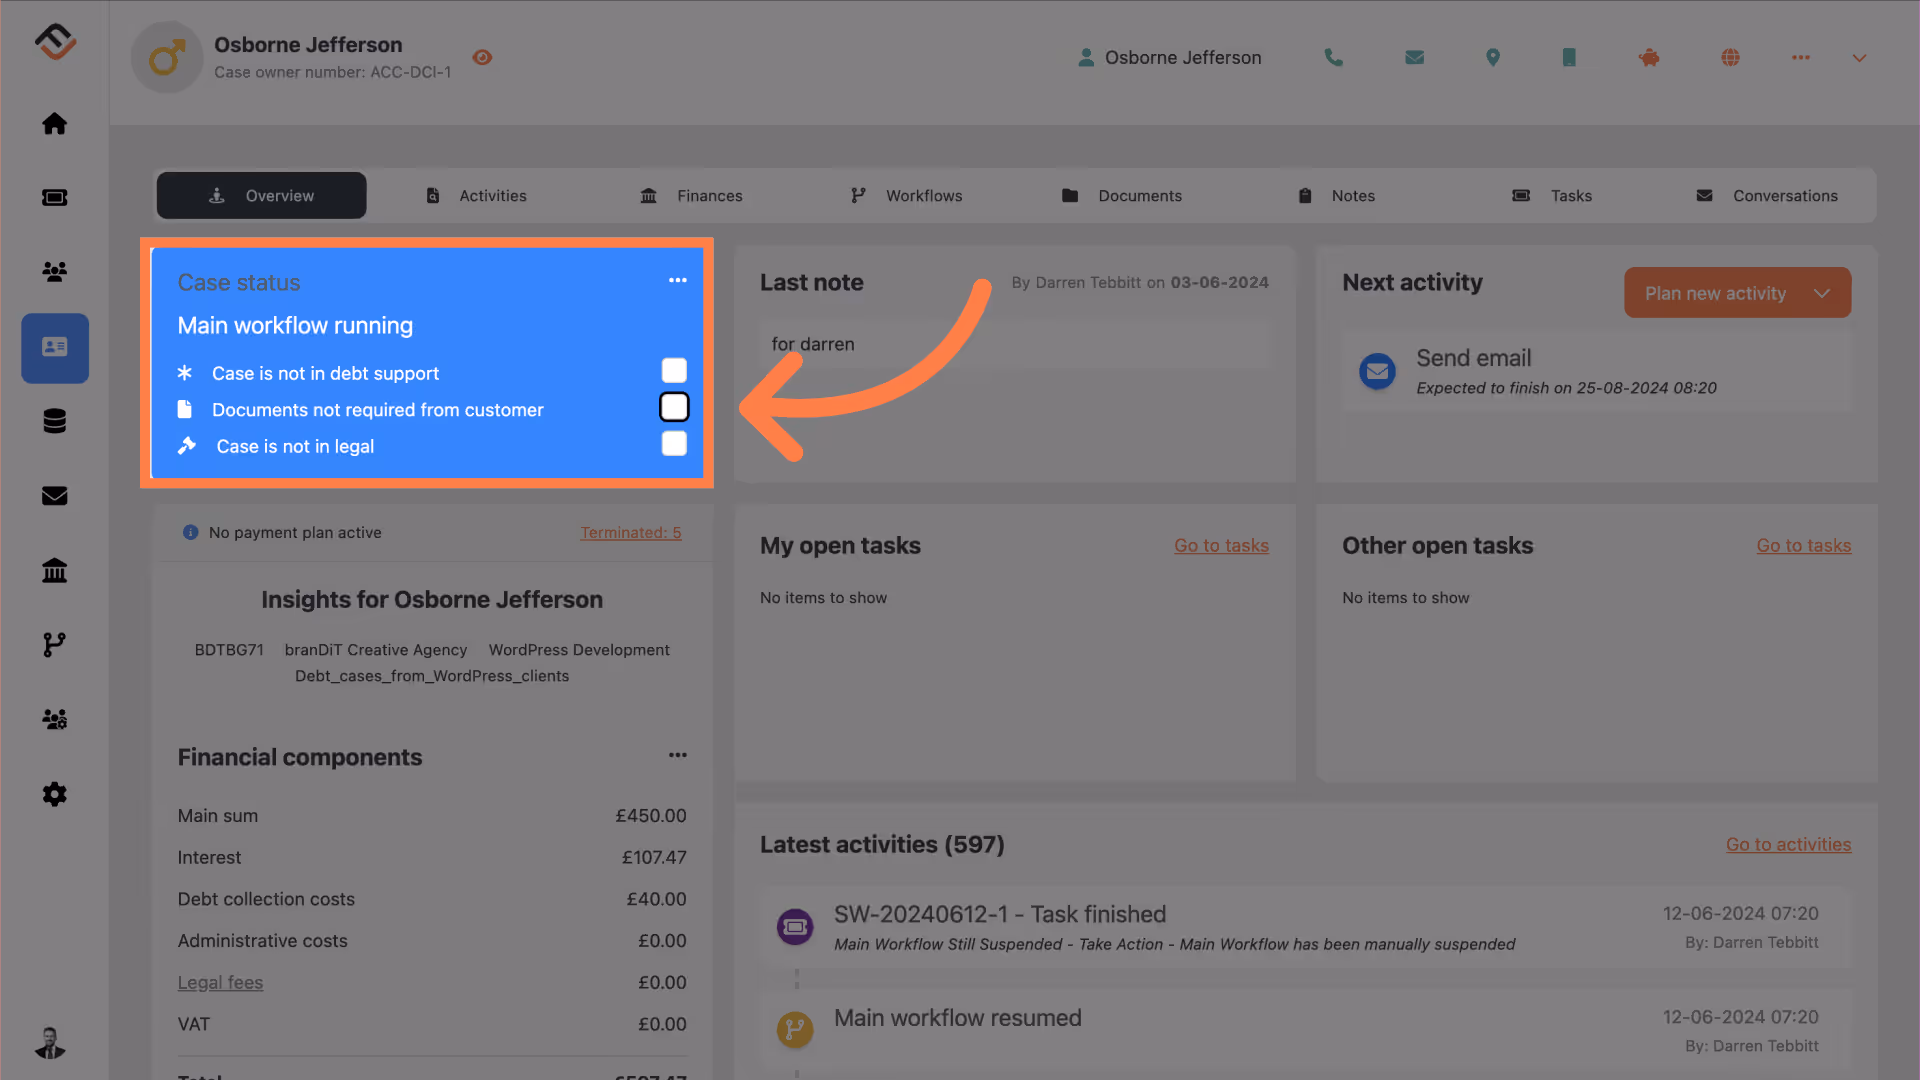Click the database stack icon in sidebar
Image resolution: width=1920 pixels, height=1080 pixels.
click(x=55, y=421)
